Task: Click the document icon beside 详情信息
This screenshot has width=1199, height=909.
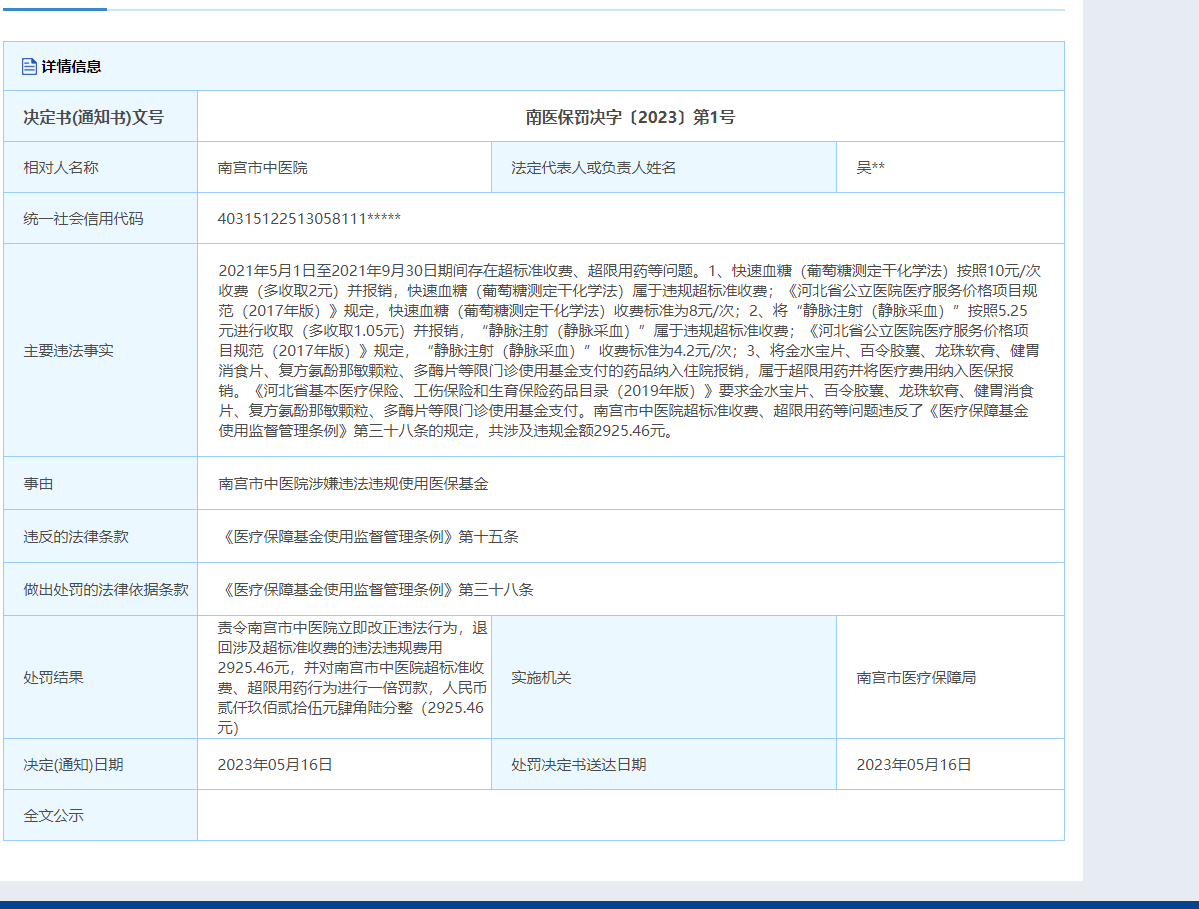Action: pyautogui.click(x=29, y=67)
